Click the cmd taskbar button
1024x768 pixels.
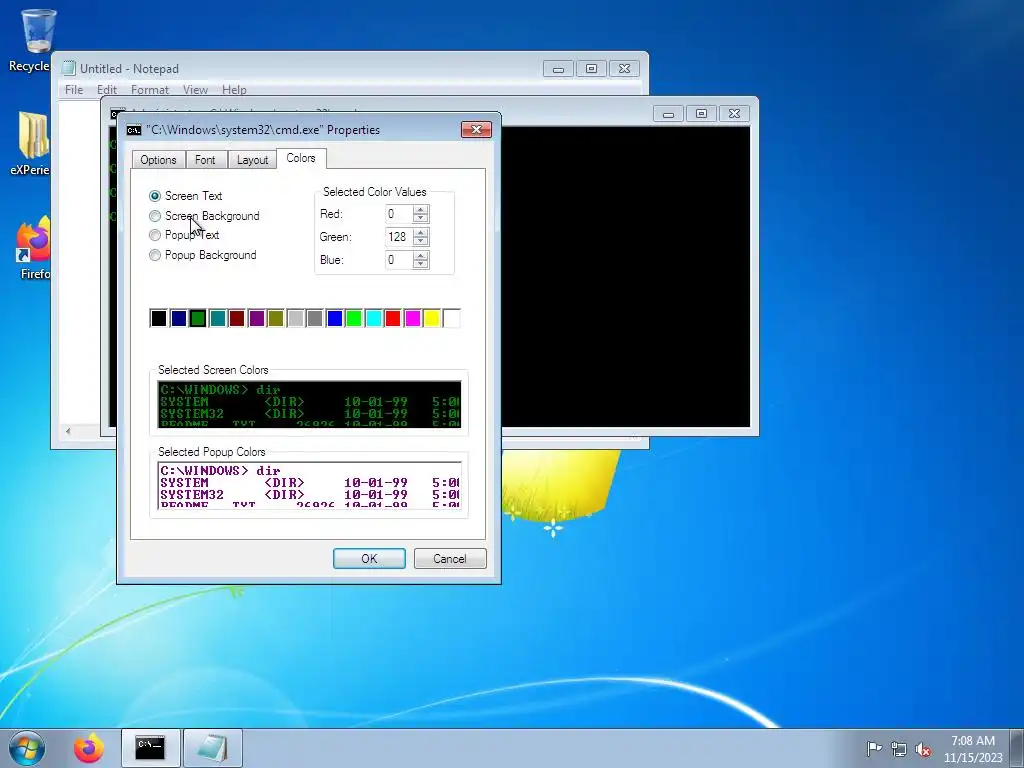(150, 748)
